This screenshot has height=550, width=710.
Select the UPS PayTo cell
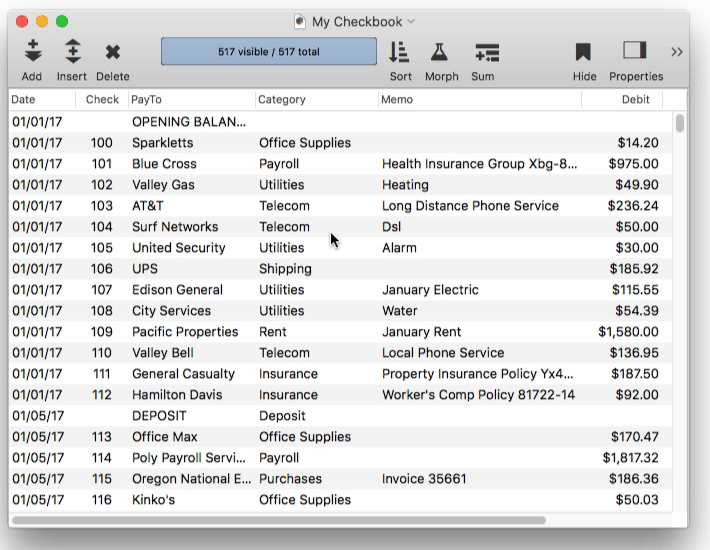click(x=145, y=268)
